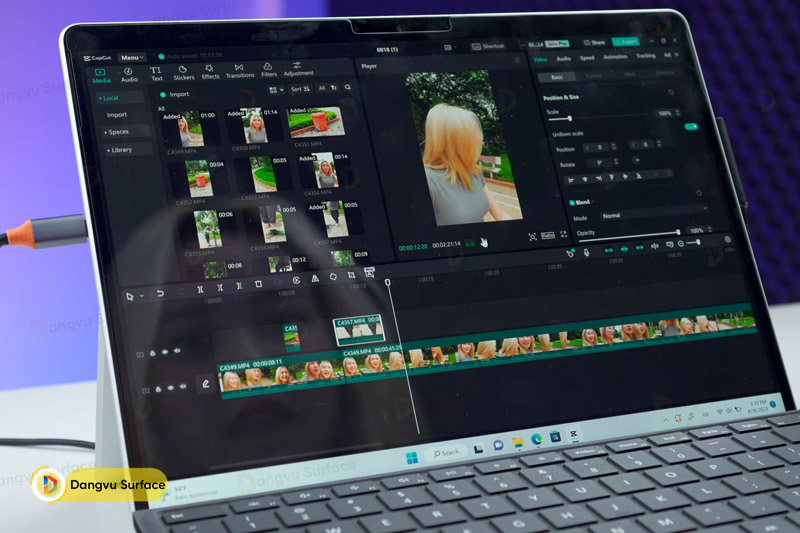Click the media search magnifier icon
800x533 pixels.
(x=347, y=87)
